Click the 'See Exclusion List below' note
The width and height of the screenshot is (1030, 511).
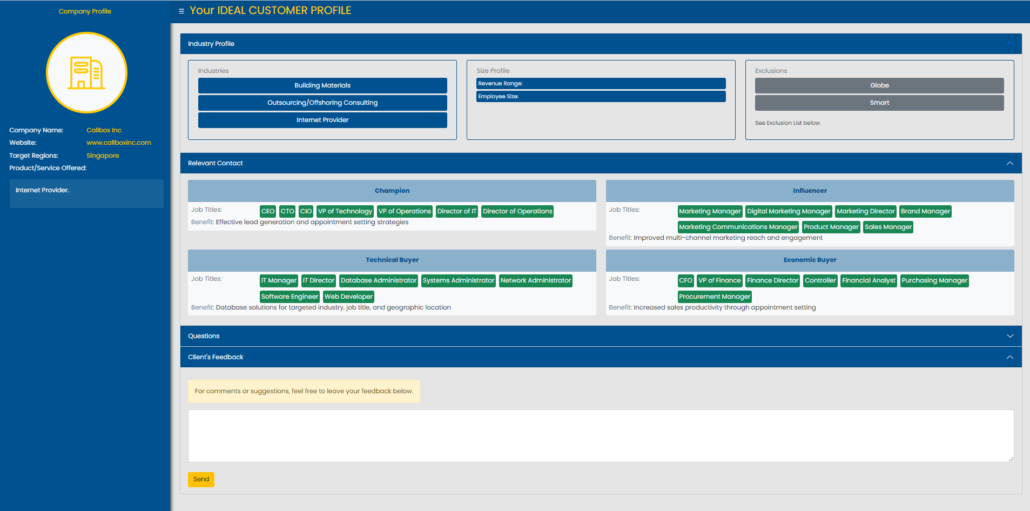point(788,123)
